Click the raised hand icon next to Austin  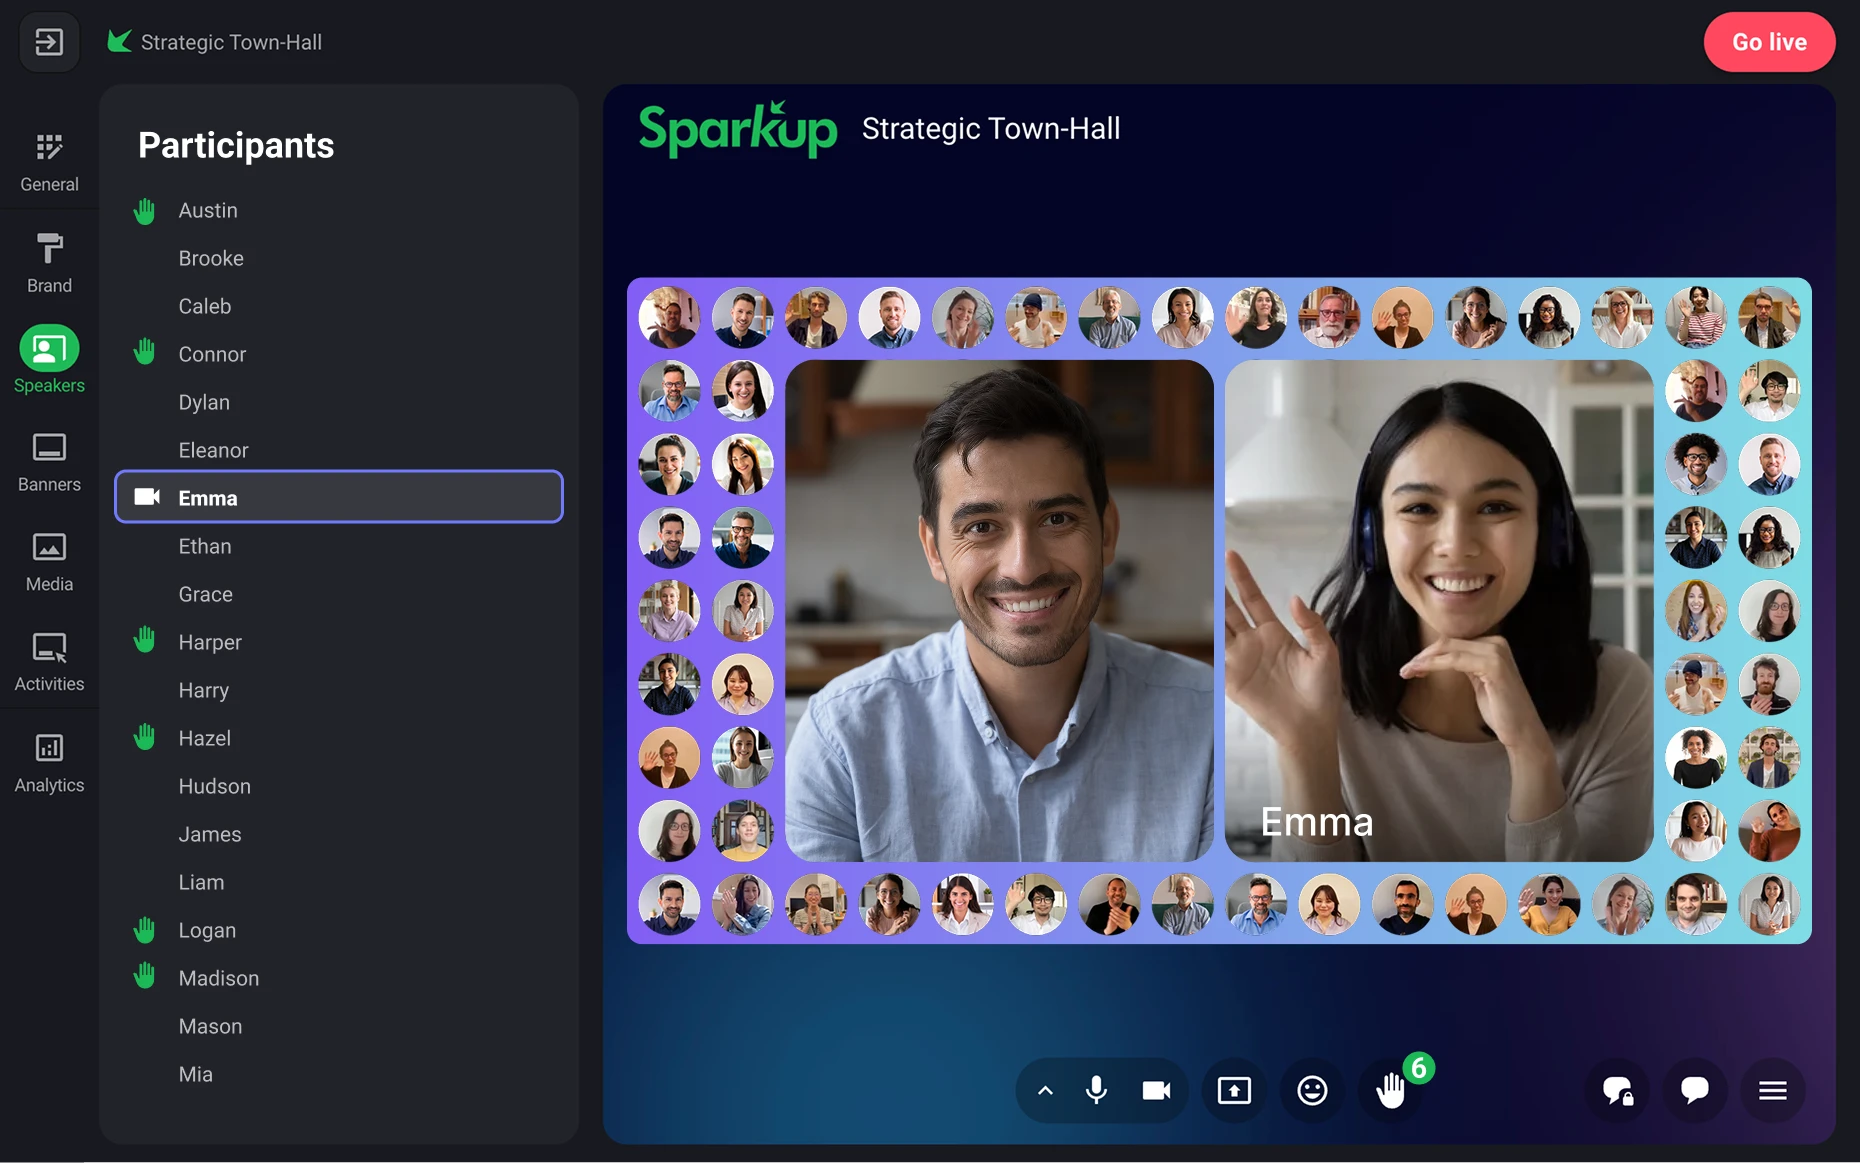click(145, 211)
